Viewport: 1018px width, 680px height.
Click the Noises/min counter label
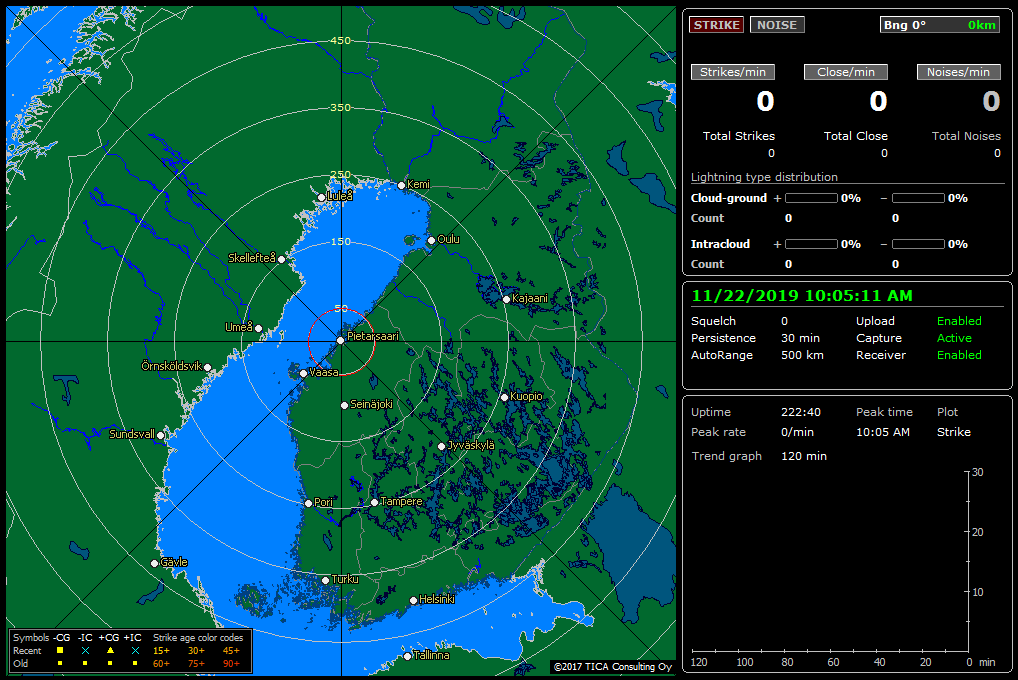(959, 72)
